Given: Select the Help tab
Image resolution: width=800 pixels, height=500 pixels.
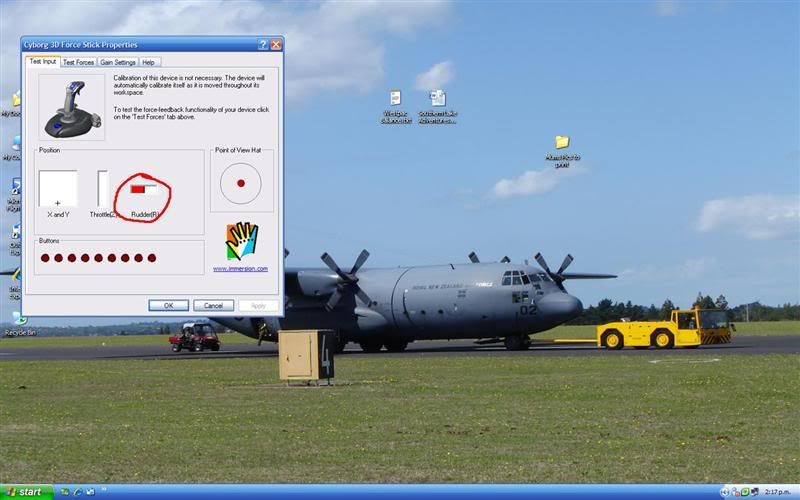Looking at the screenshot, I should click(148, 62).
